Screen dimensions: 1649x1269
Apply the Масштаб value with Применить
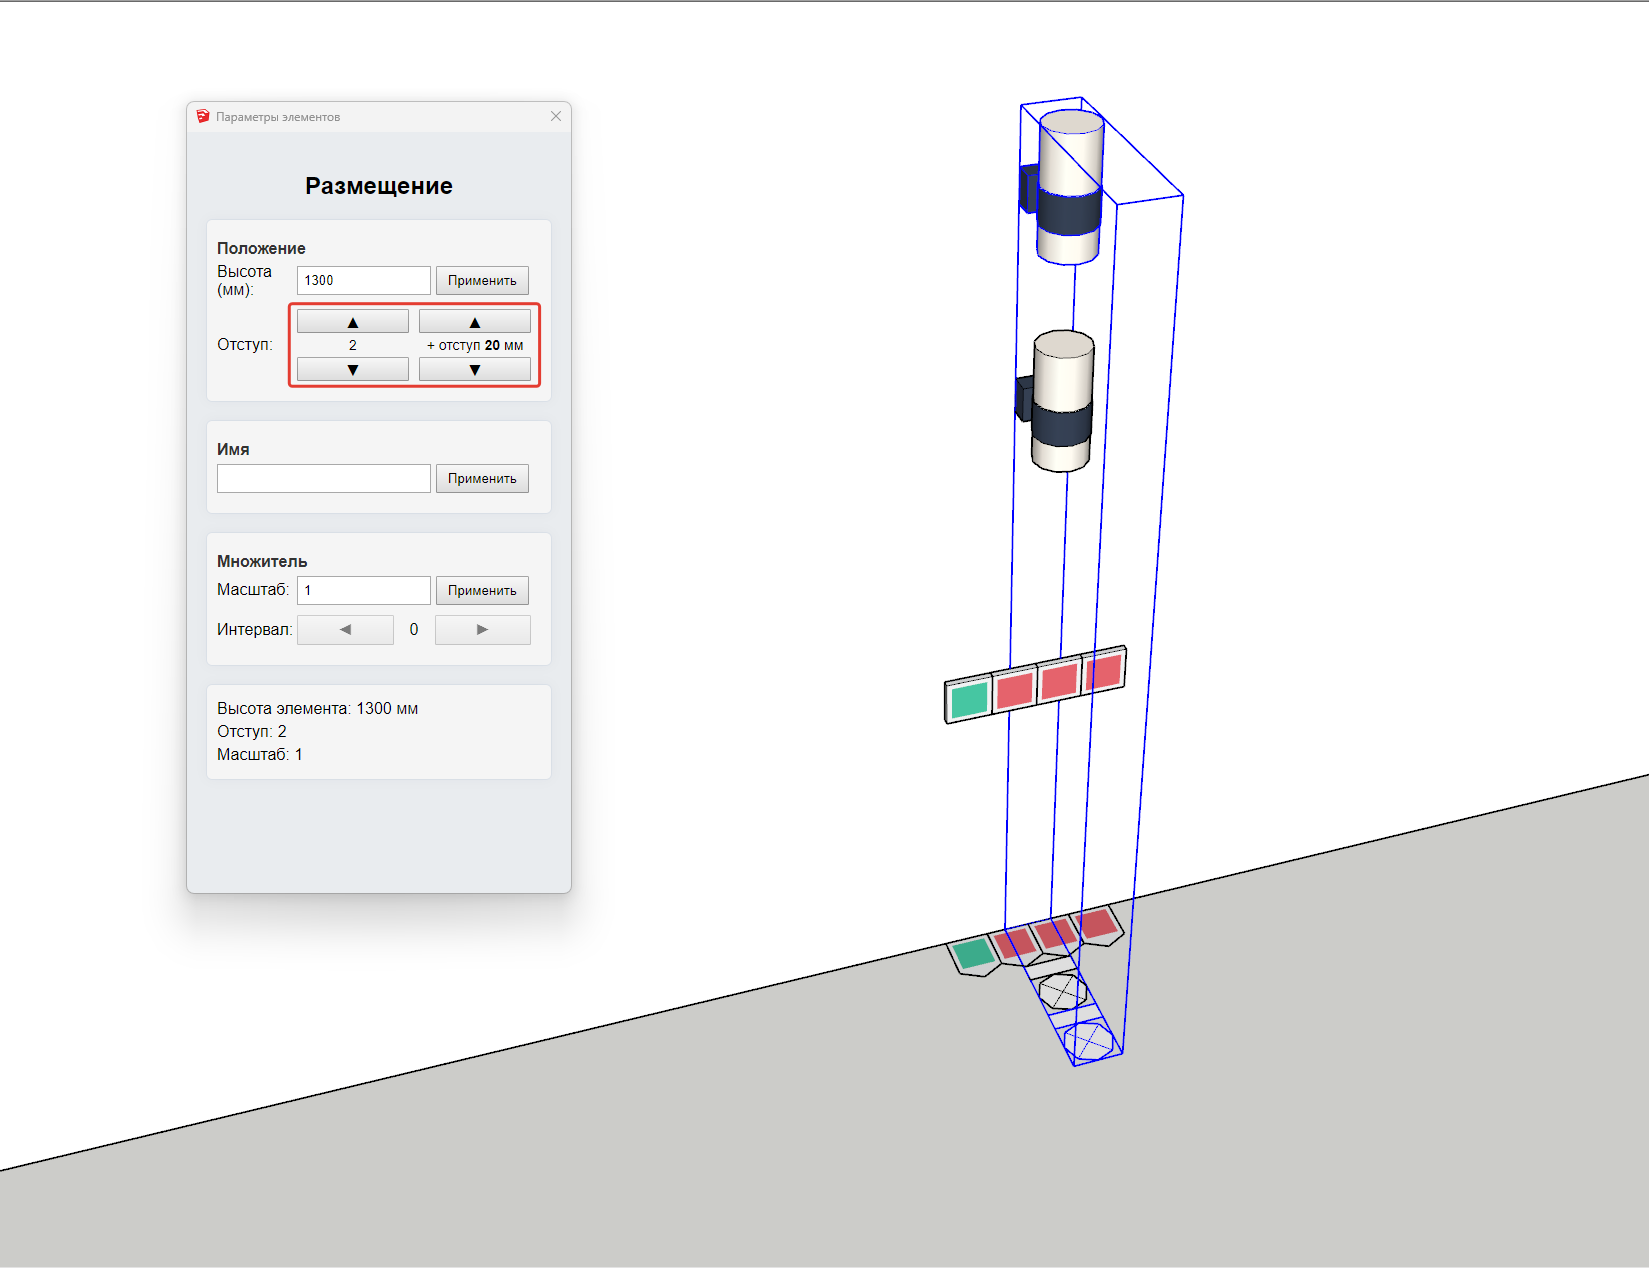482,591
